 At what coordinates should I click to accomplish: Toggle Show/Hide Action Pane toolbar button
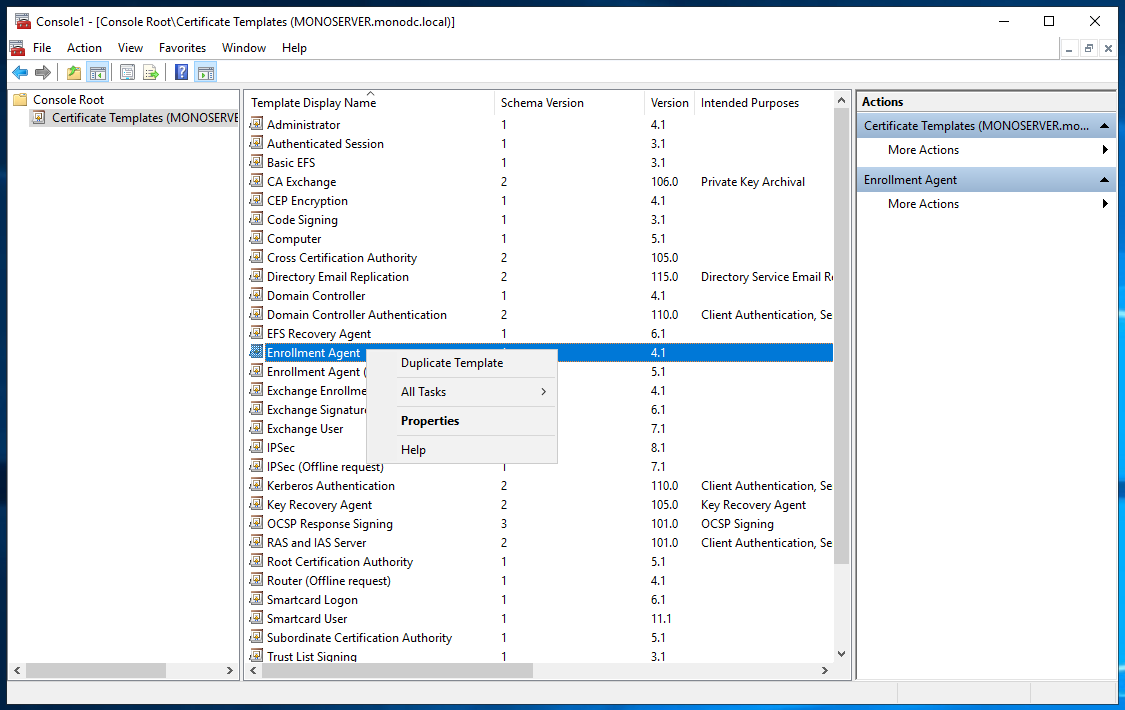pyautogui.click(x=205, y=72)
